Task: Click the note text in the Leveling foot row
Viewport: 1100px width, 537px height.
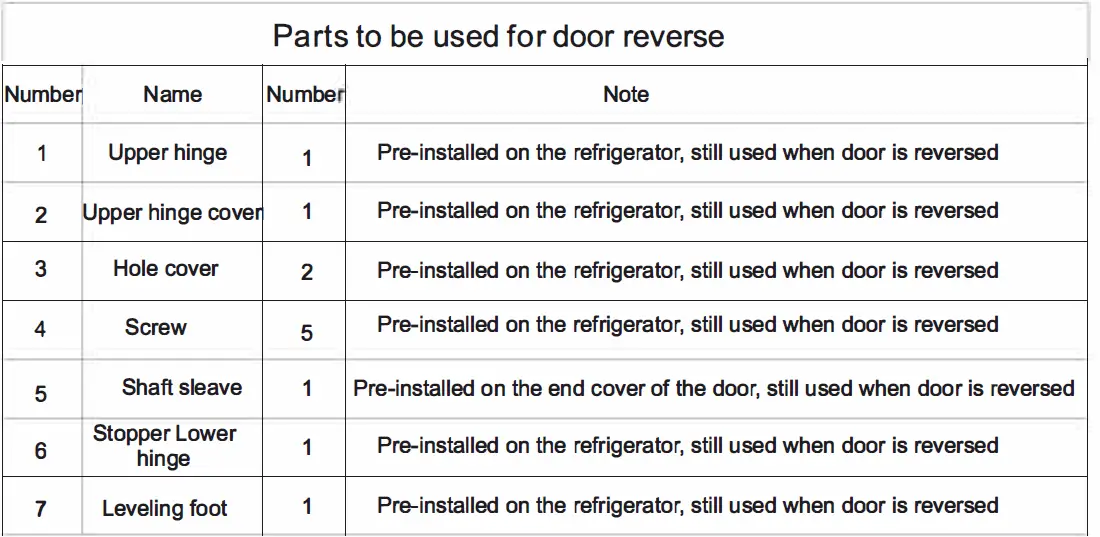Action: (x=688, y=506)
